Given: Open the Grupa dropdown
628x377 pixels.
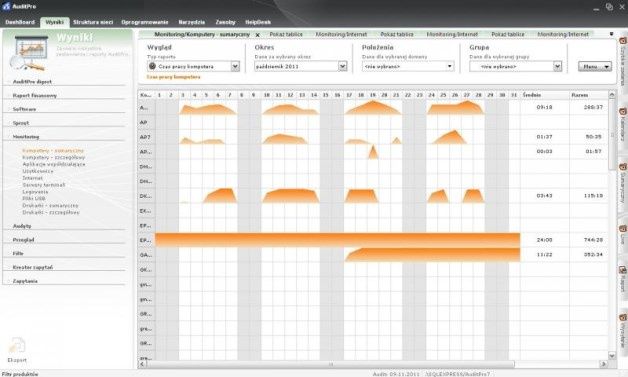Looking at the screenshot, I should (558, 66).
